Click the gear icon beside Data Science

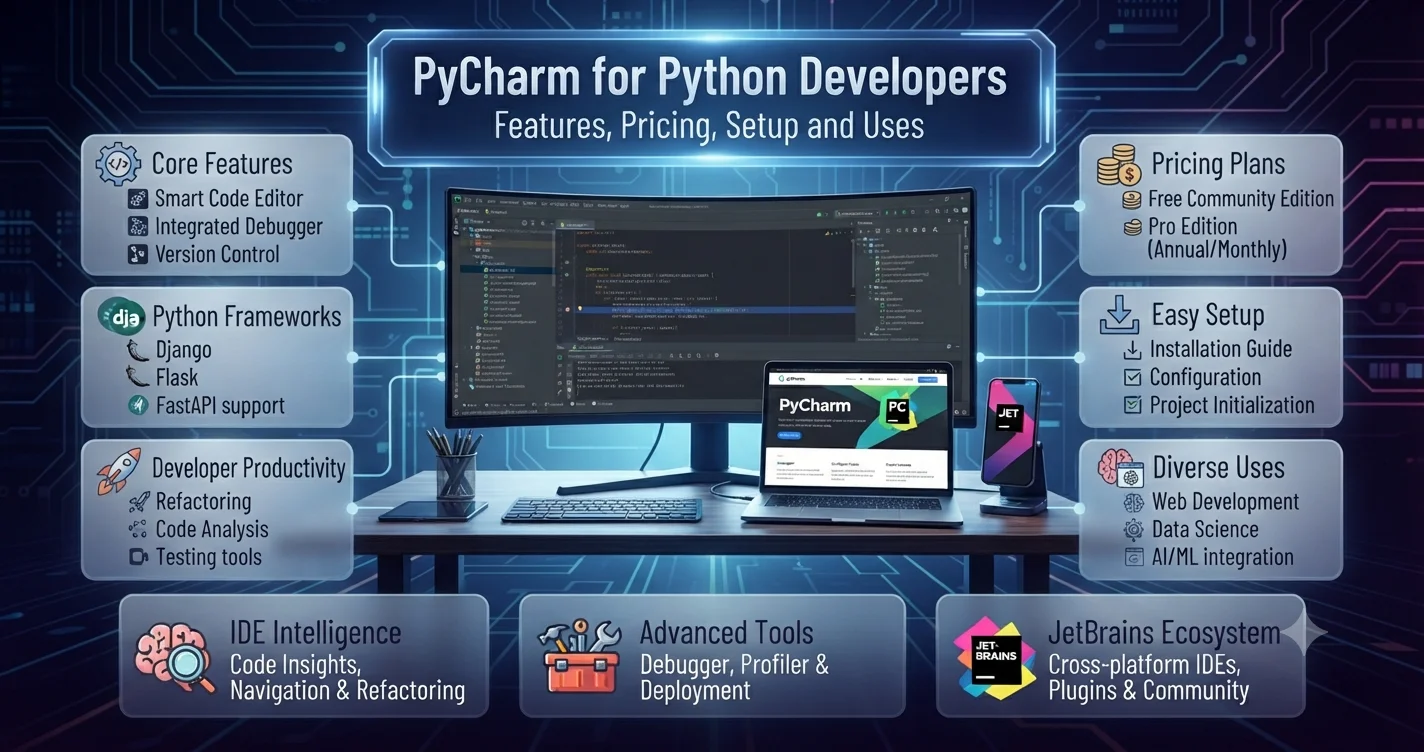[1134, 529]
